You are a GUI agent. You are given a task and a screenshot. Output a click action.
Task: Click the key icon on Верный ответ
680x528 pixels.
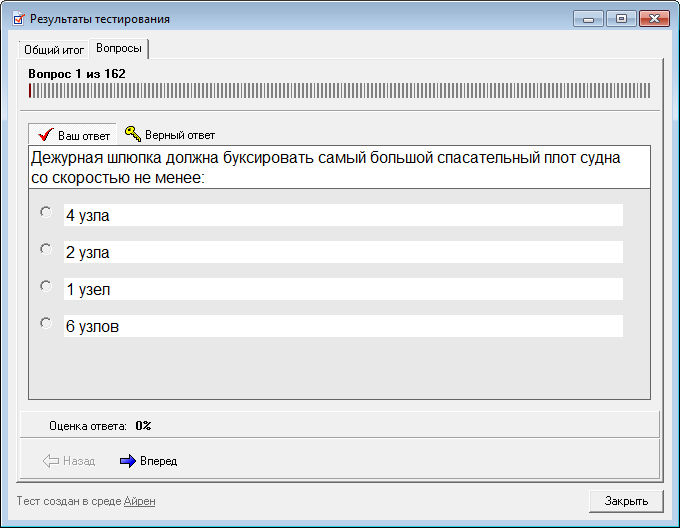tap(132, 134)
